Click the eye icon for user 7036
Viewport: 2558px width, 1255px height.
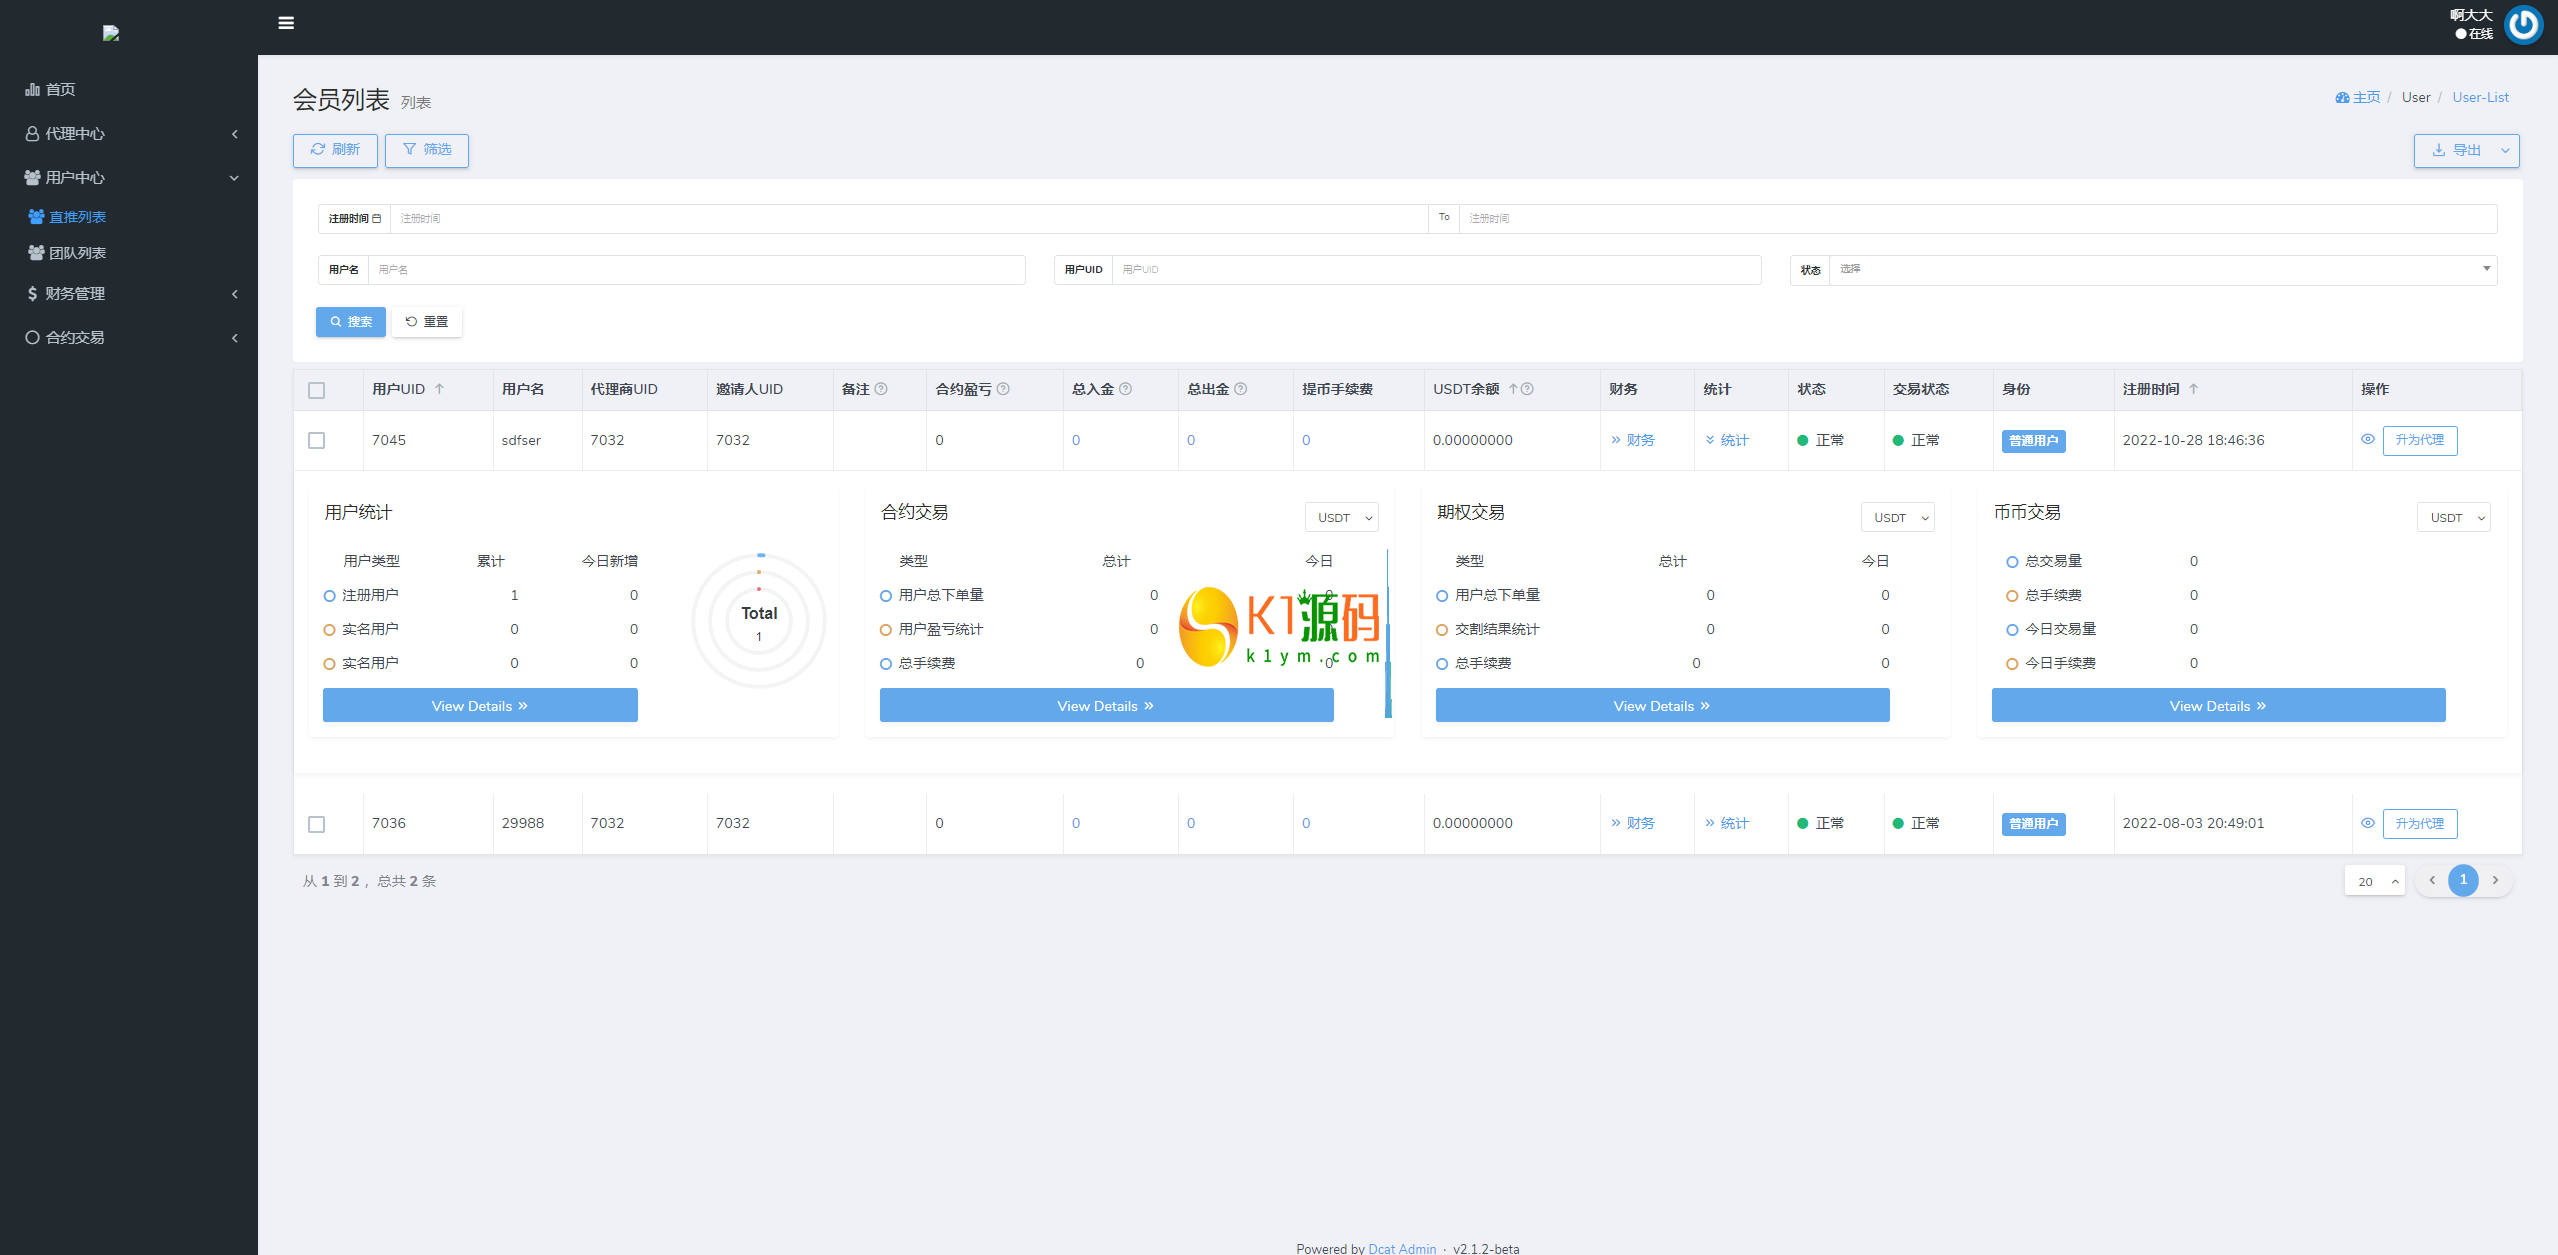[x=2367, y=823]
